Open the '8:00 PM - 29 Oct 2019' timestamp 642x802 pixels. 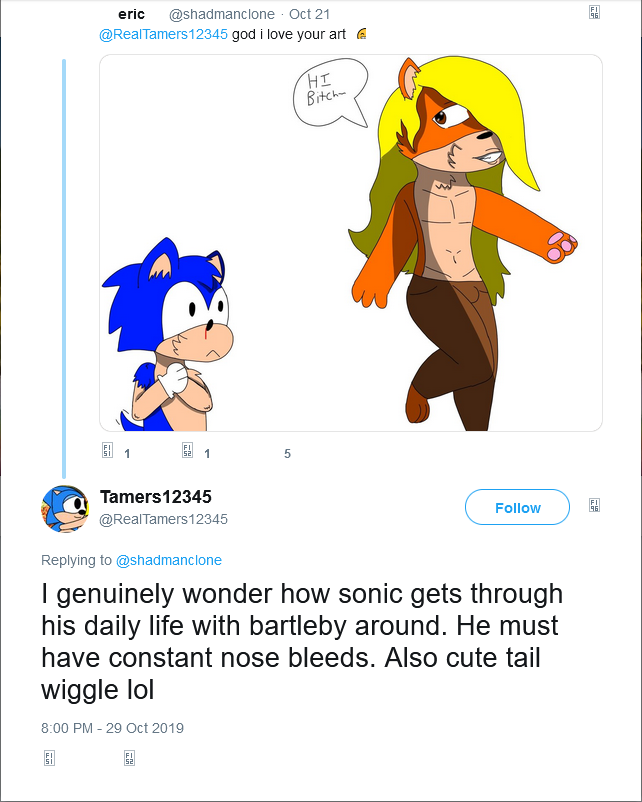click(112, 728)
